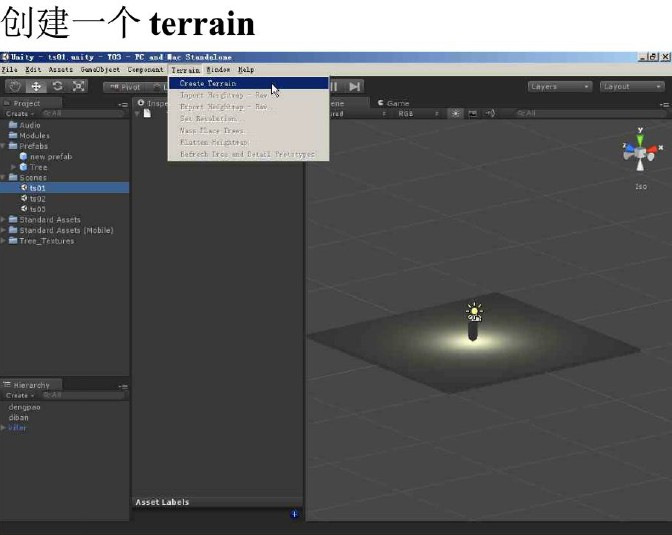Toggle scene lighting sun icon
The image size is (672, 535).
pos(455,114)
